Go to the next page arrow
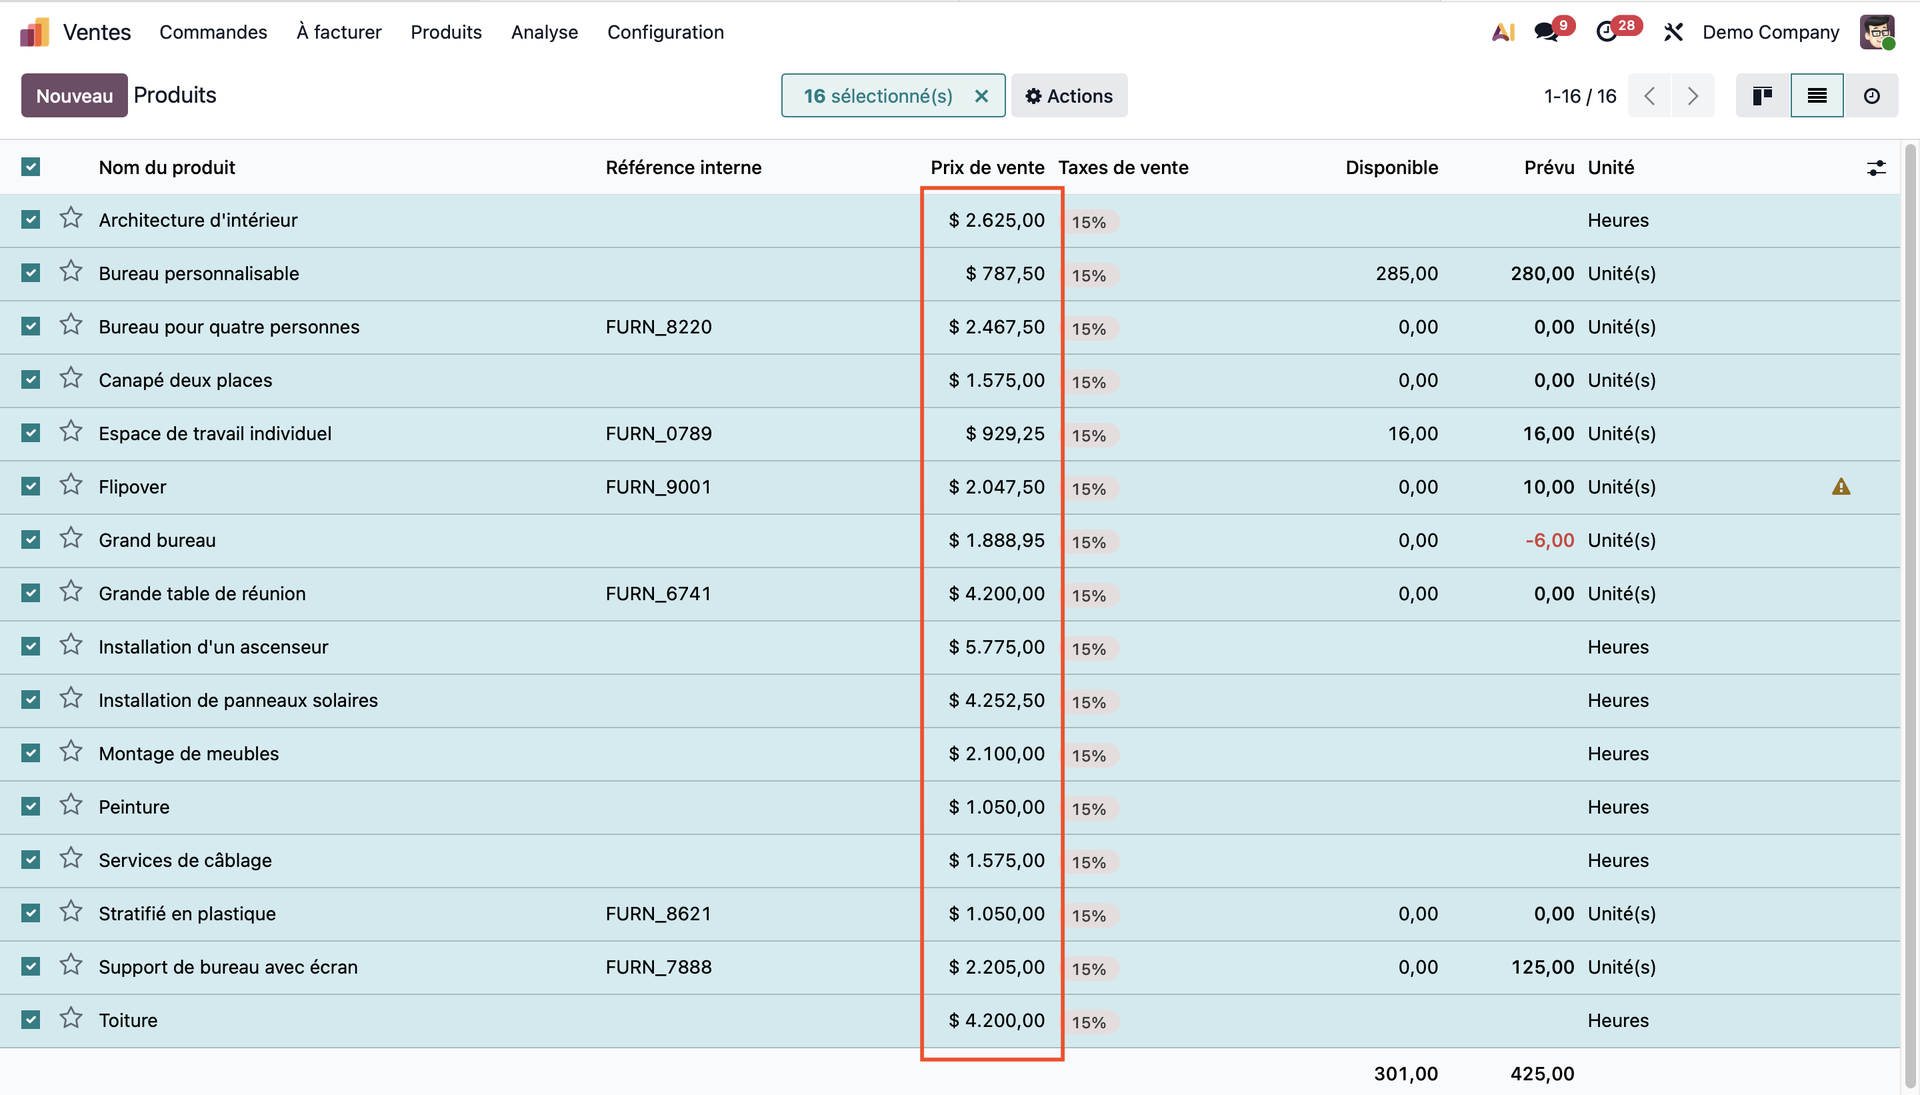The image size is (1920, 1095). click(x=1693, y=96)
